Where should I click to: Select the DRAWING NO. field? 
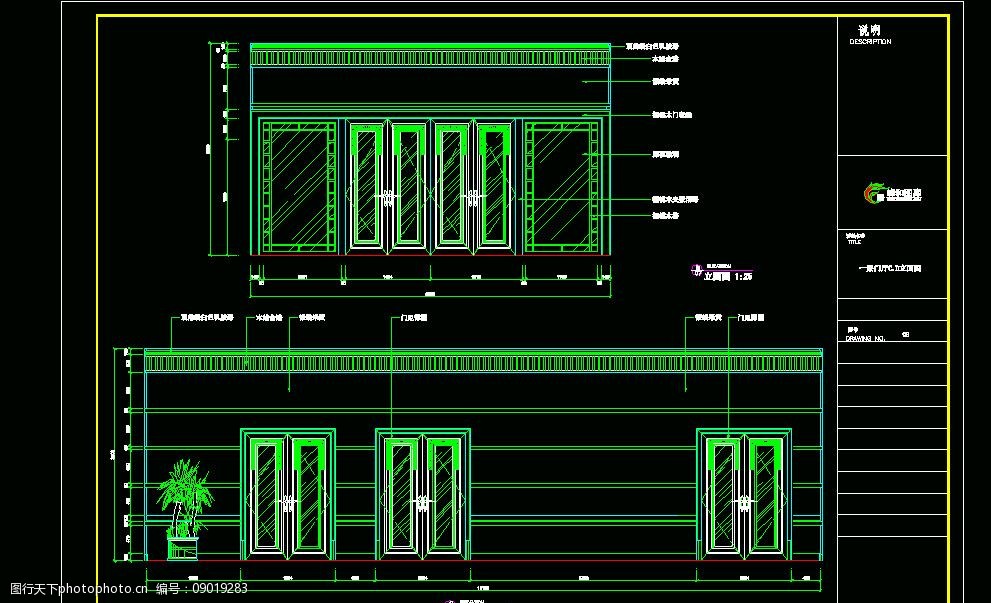point(866,339)
